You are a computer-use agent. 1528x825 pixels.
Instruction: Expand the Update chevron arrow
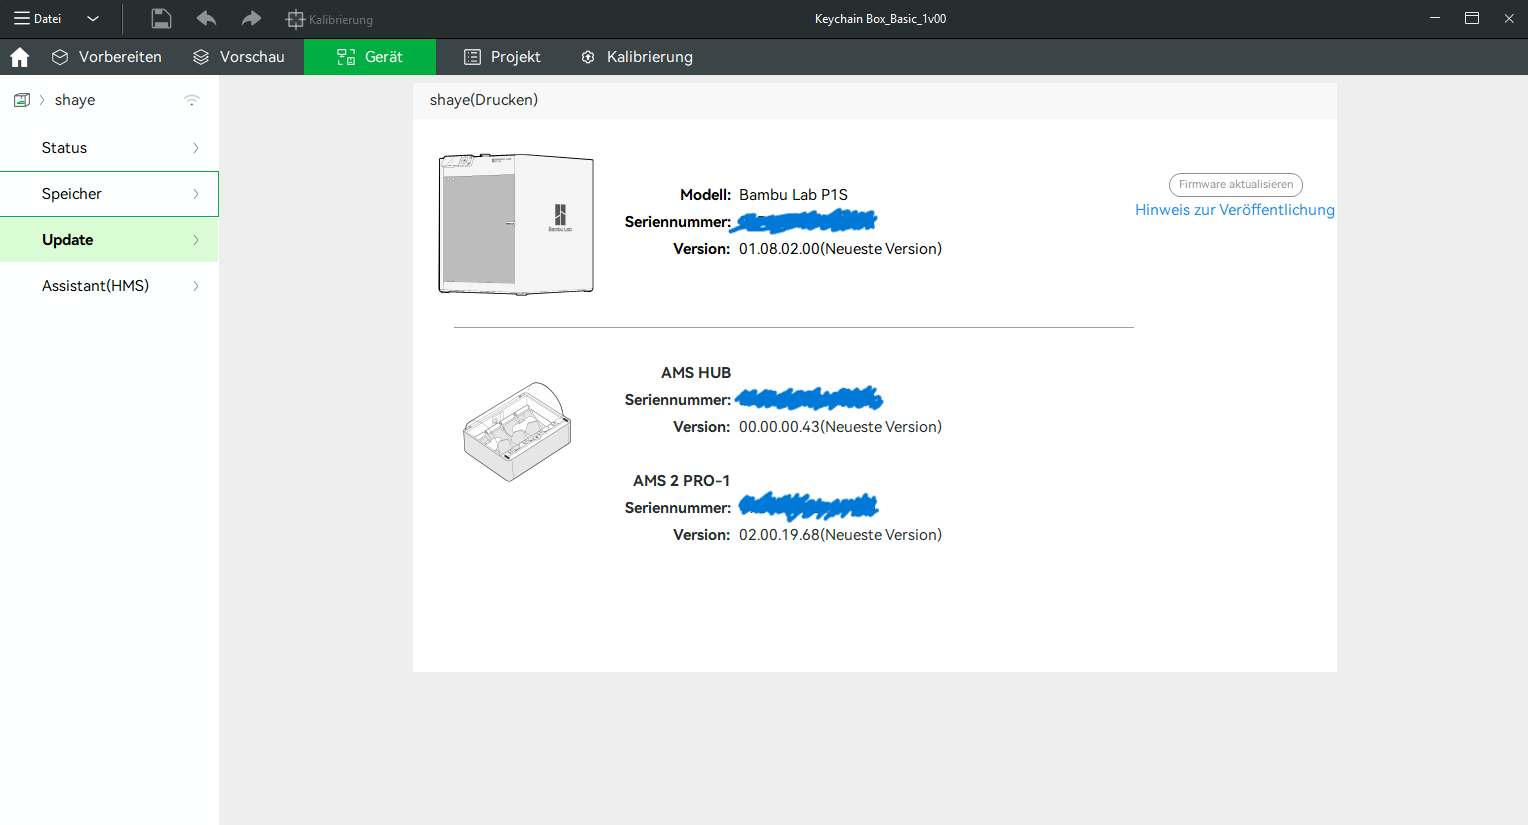pyautogui.click(x=196, y=240)
